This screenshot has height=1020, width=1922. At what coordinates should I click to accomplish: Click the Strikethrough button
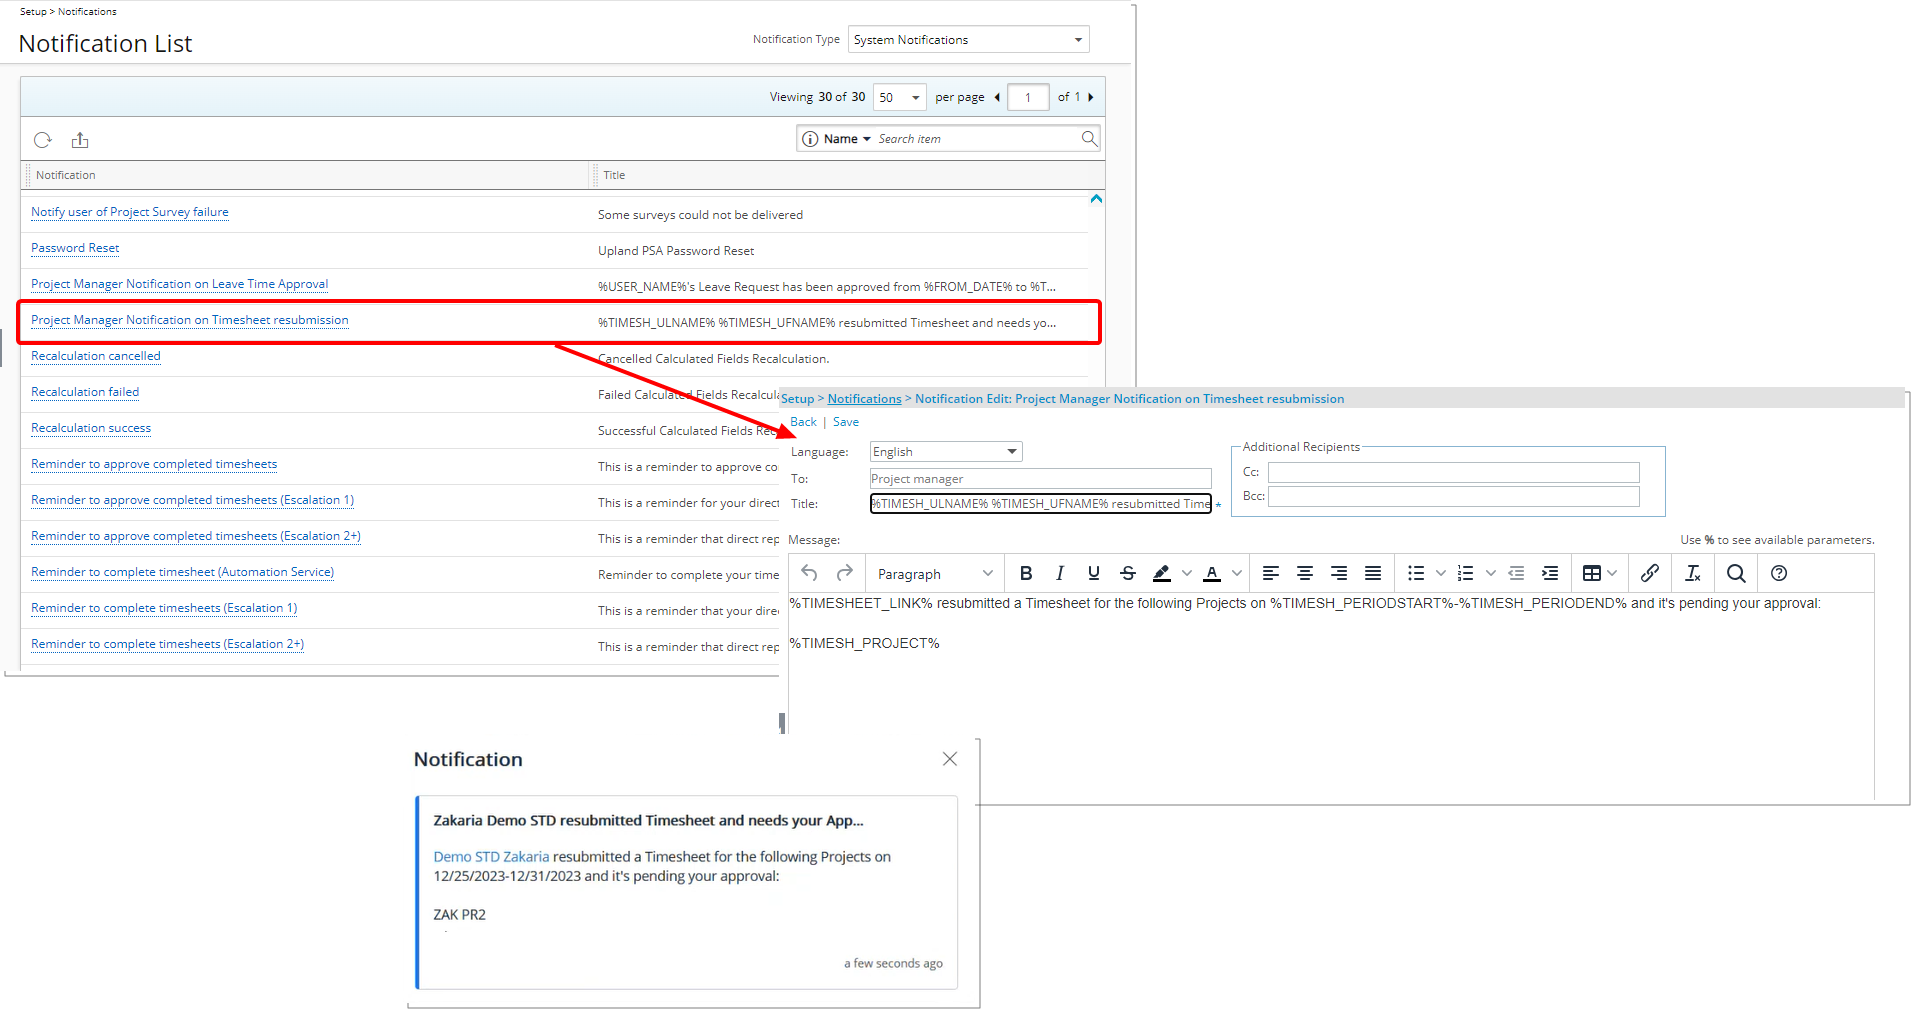pos(1127,573)
